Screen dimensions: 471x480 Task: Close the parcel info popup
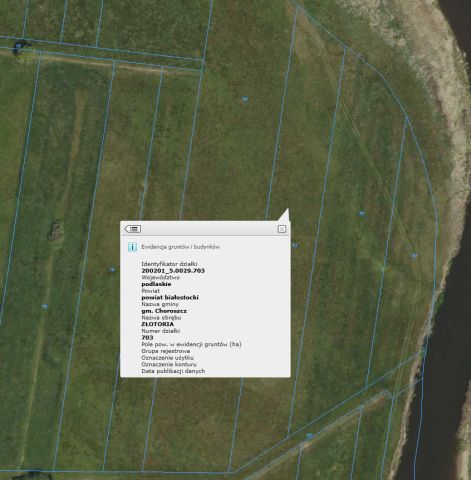[x=282, y=229]
